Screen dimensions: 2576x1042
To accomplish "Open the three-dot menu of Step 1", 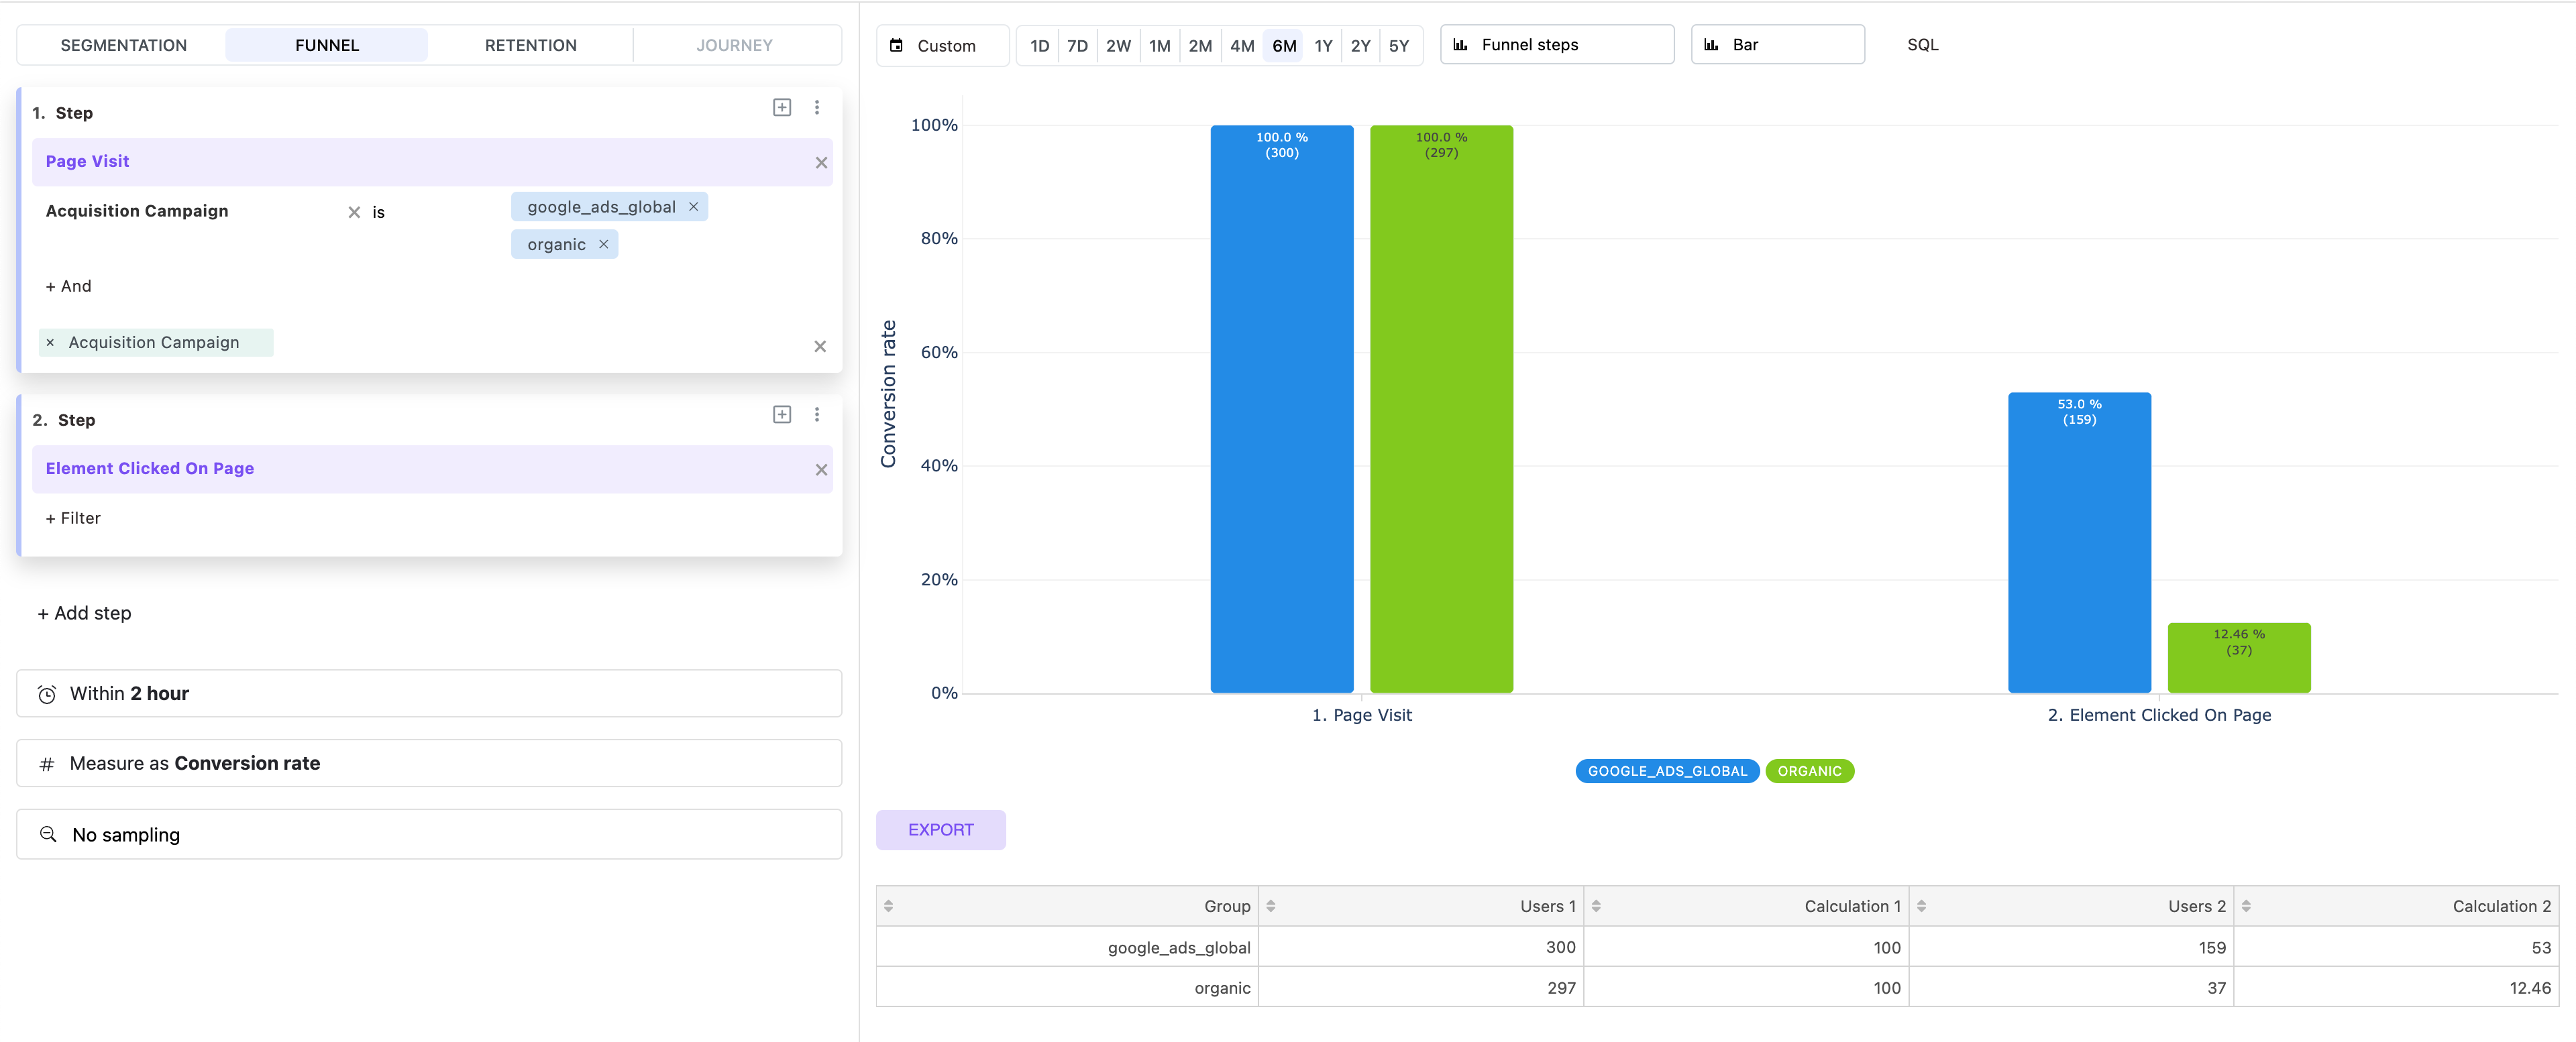I will pos(817,107).
